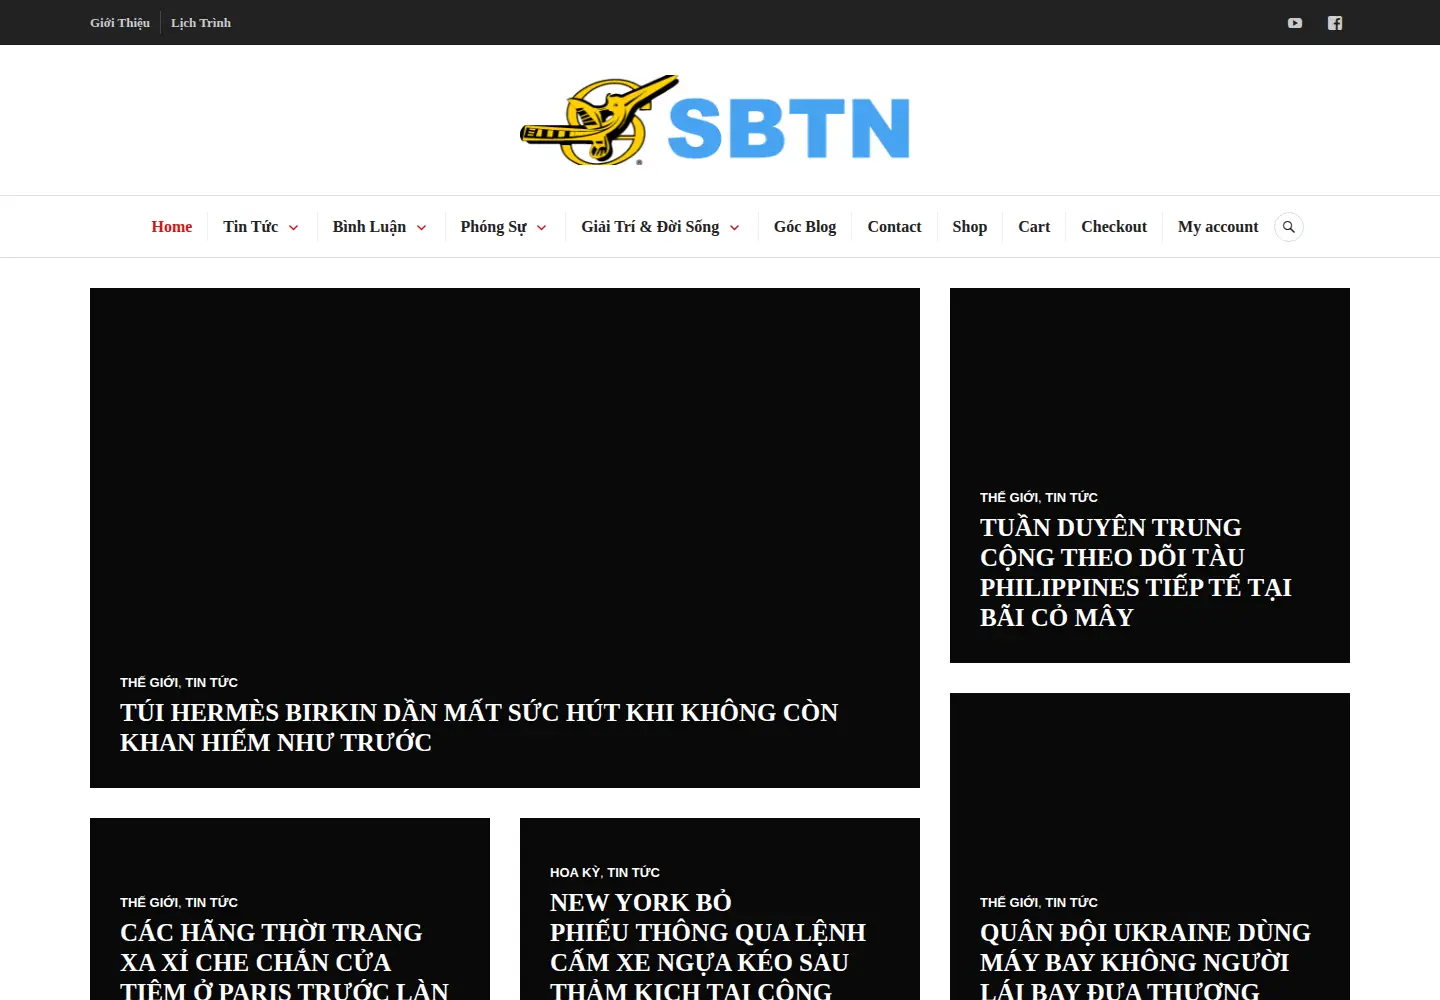Open the Góc Blog page
This screenshot has width=1440, height=1000.
(805, 227)
